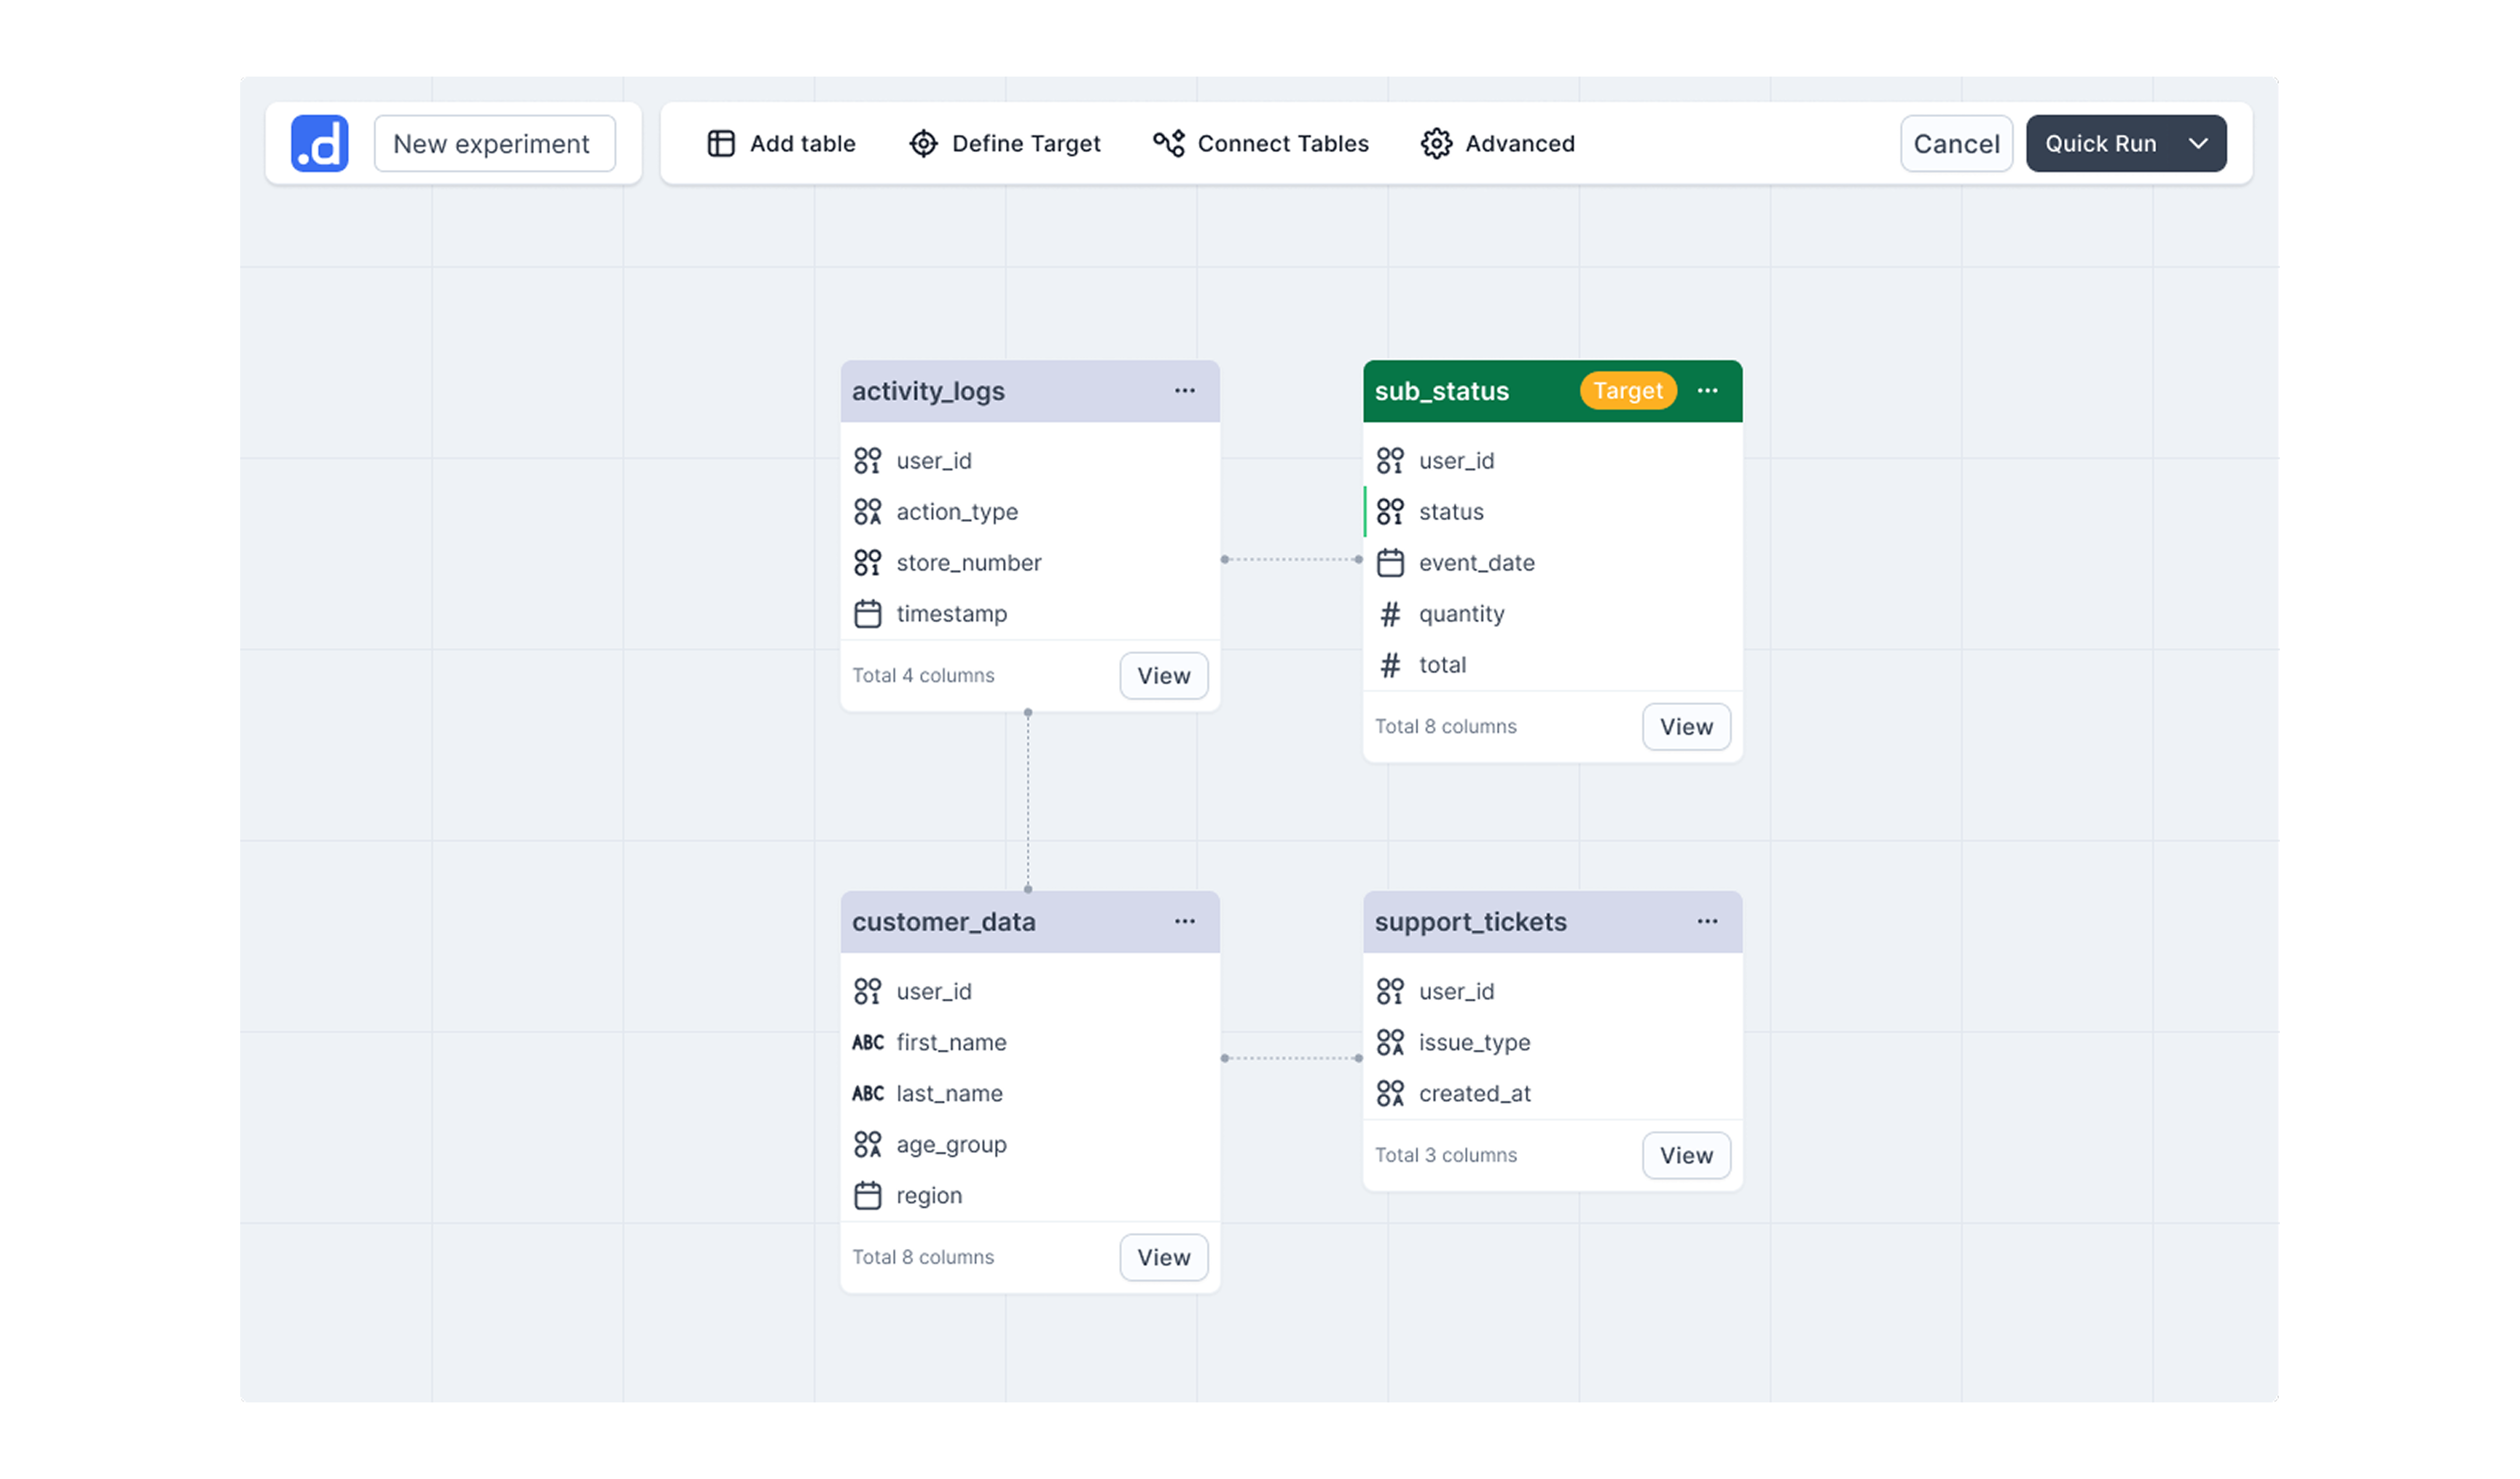The height and width of the screenshot is (1479, 2520).
Task: Select the status column name
Action: (x=1451, y=512)
